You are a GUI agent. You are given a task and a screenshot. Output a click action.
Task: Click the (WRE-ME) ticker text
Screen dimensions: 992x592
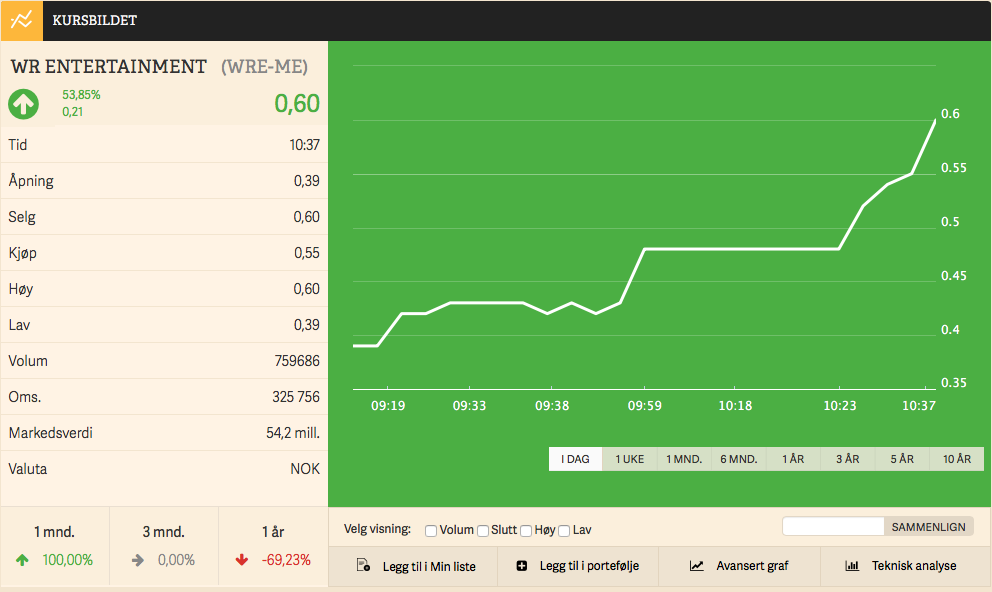click(264, 67)
